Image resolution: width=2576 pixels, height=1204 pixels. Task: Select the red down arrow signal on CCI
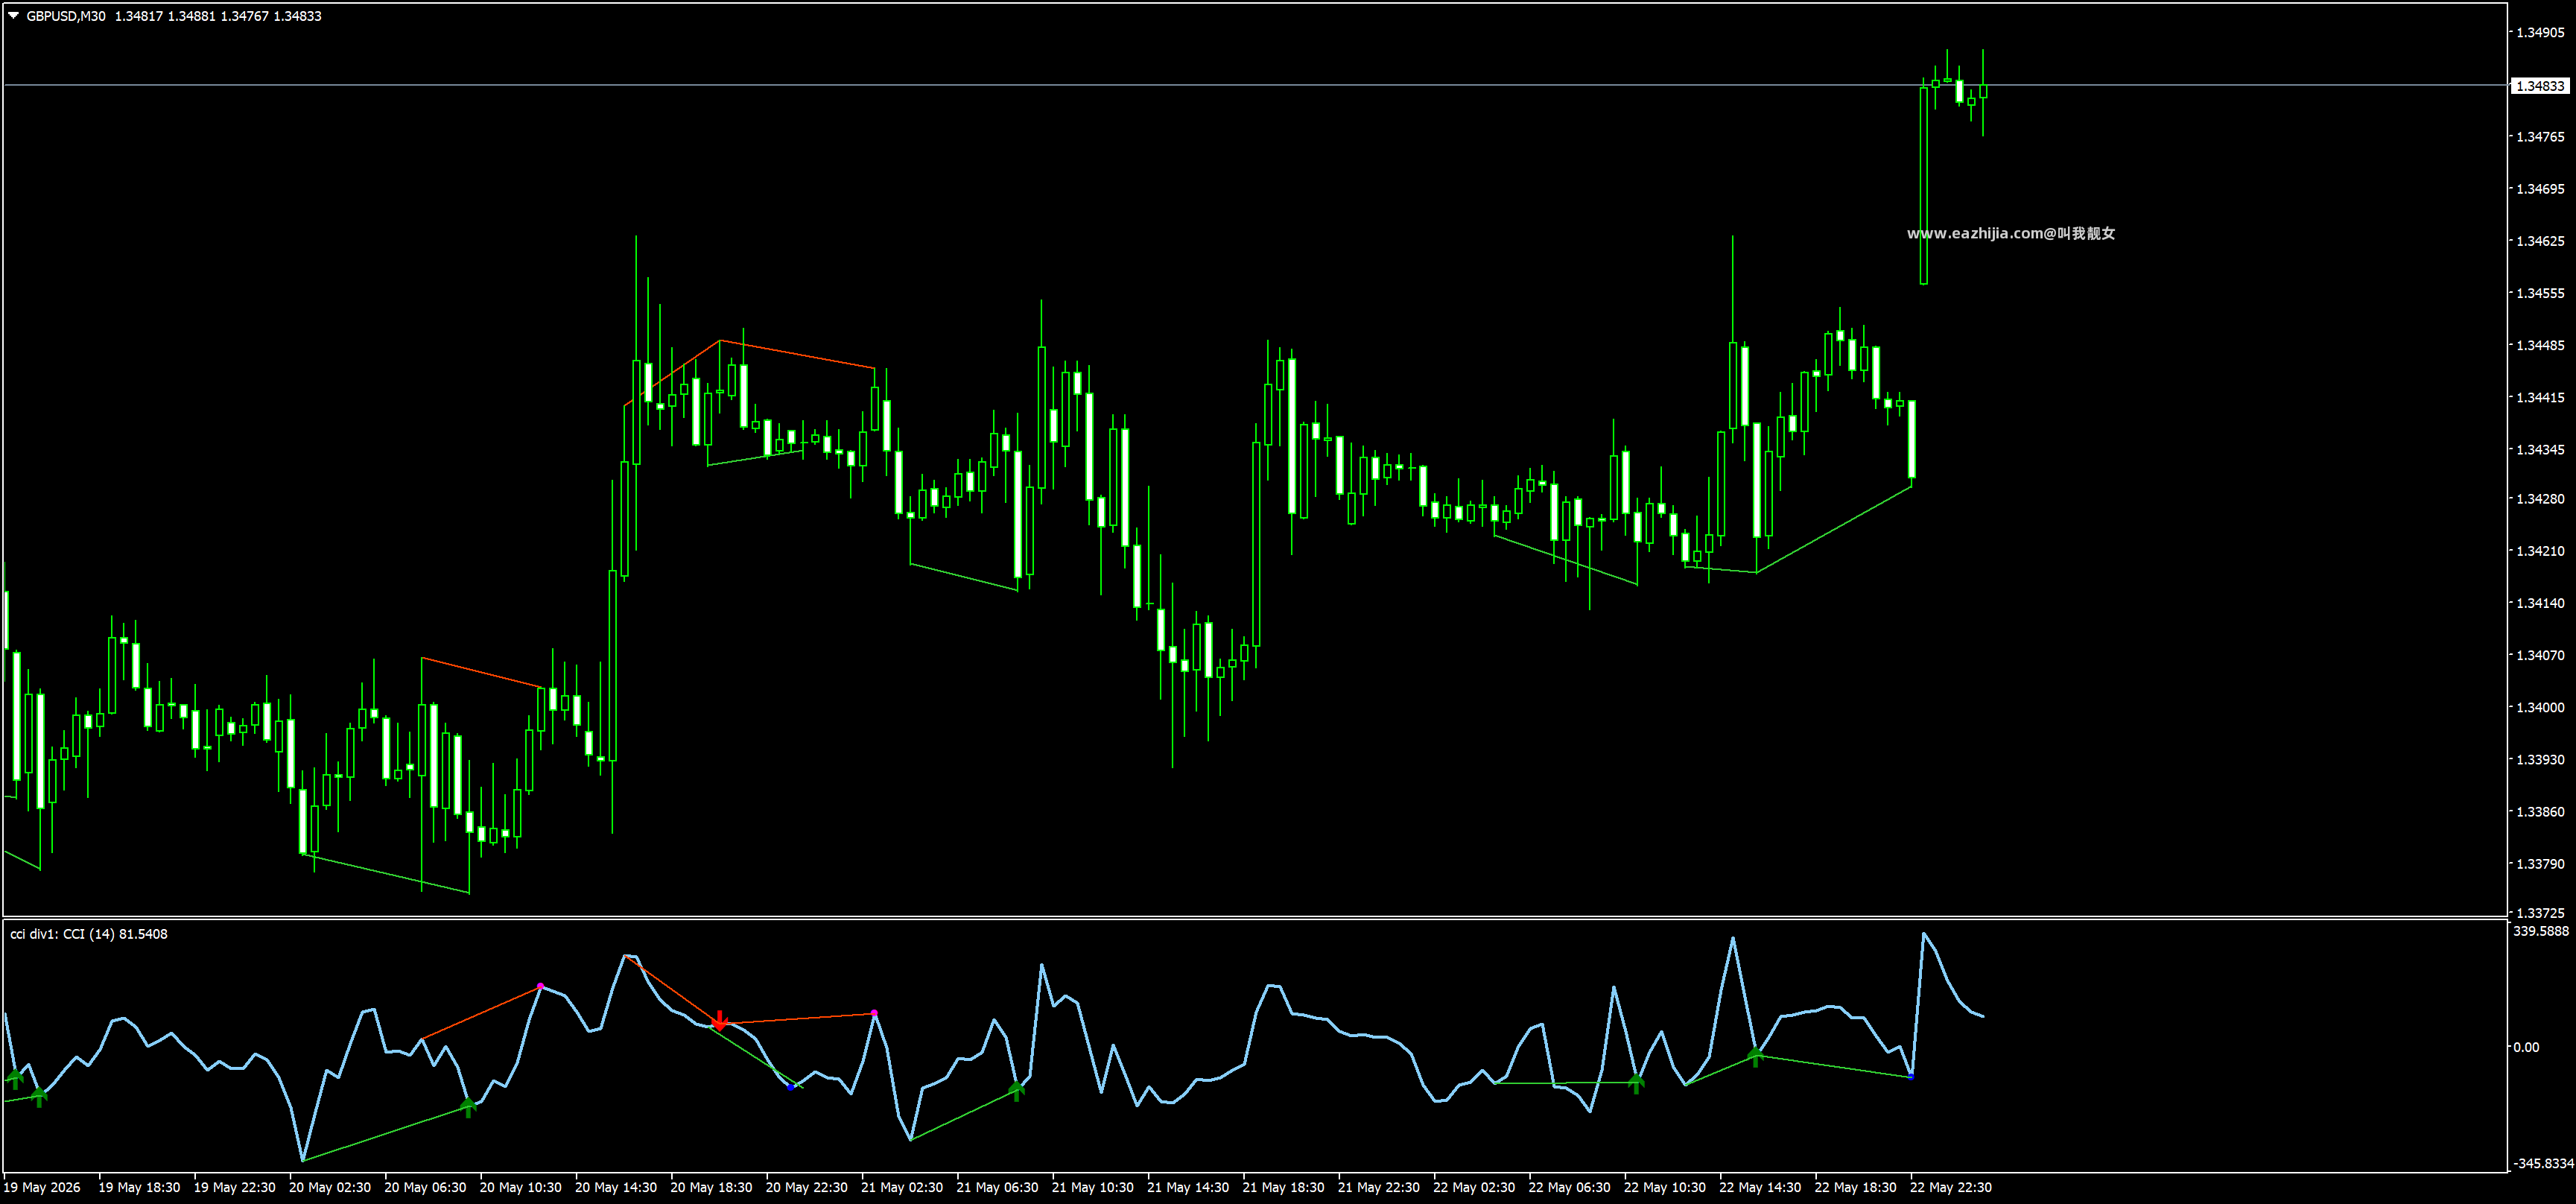point(719,1020)
